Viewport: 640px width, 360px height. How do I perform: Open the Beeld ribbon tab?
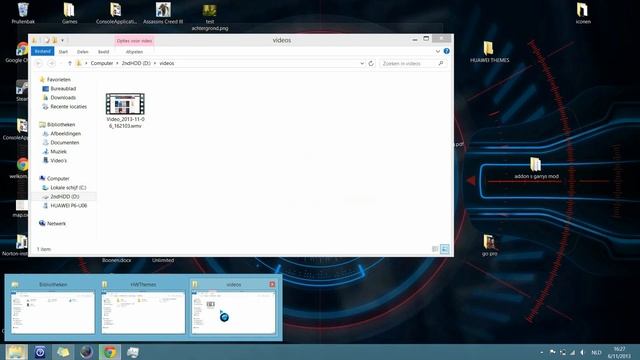click(103, 52)
